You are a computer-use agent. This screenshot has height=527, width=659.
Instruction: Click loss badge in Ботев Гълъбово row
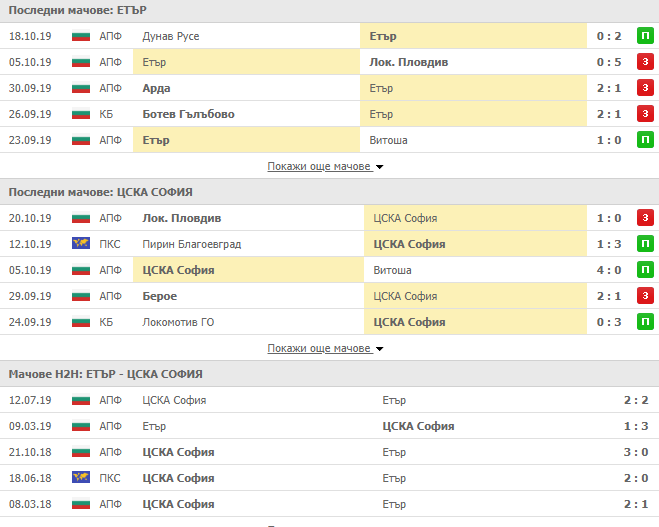pos(645,114)
